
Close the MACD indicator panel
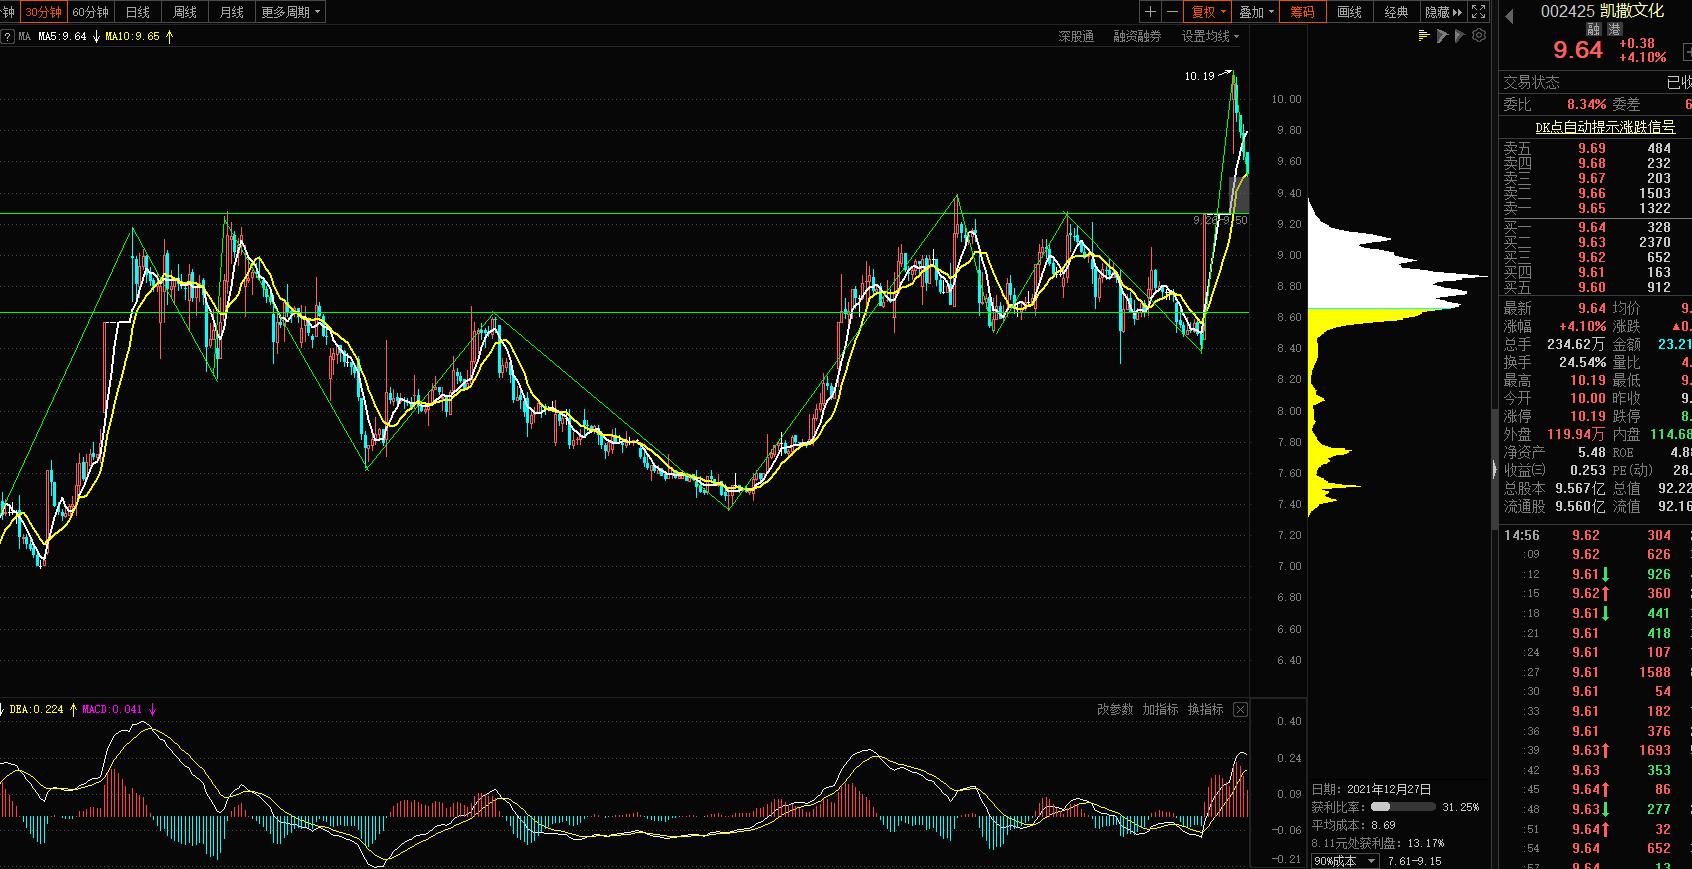(x=1240, y=710)
